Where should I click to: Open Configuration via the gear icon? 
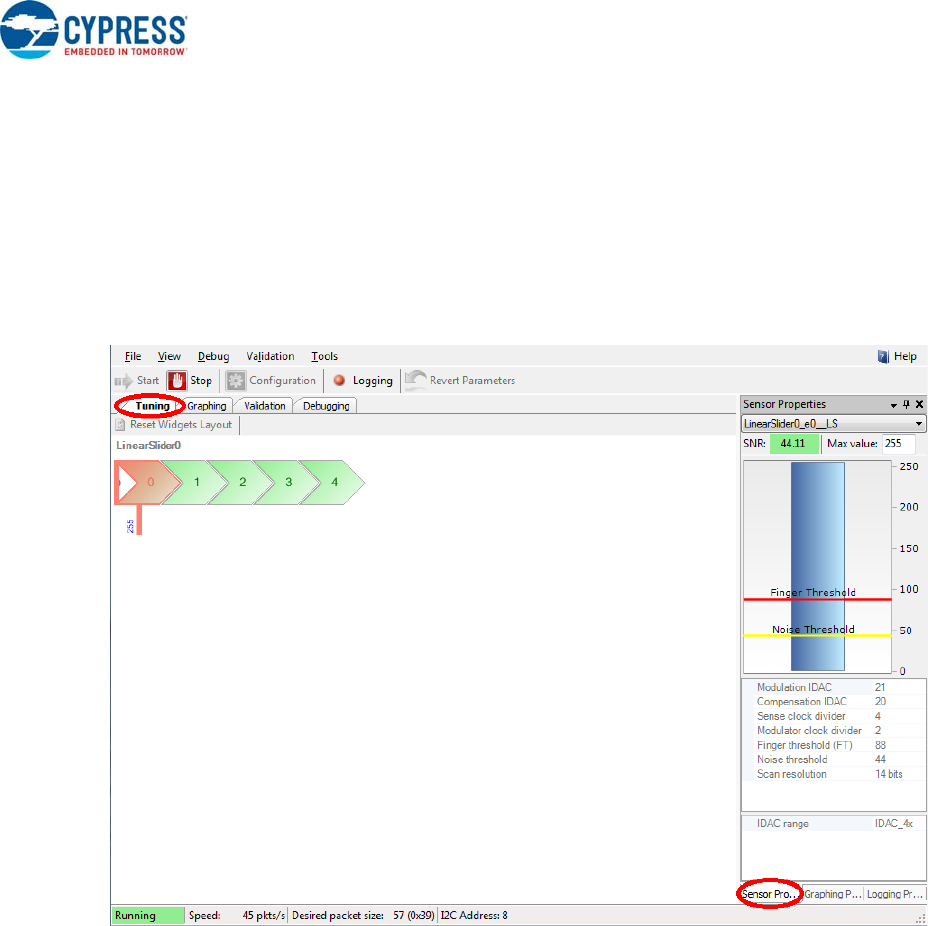coord(236,381)
